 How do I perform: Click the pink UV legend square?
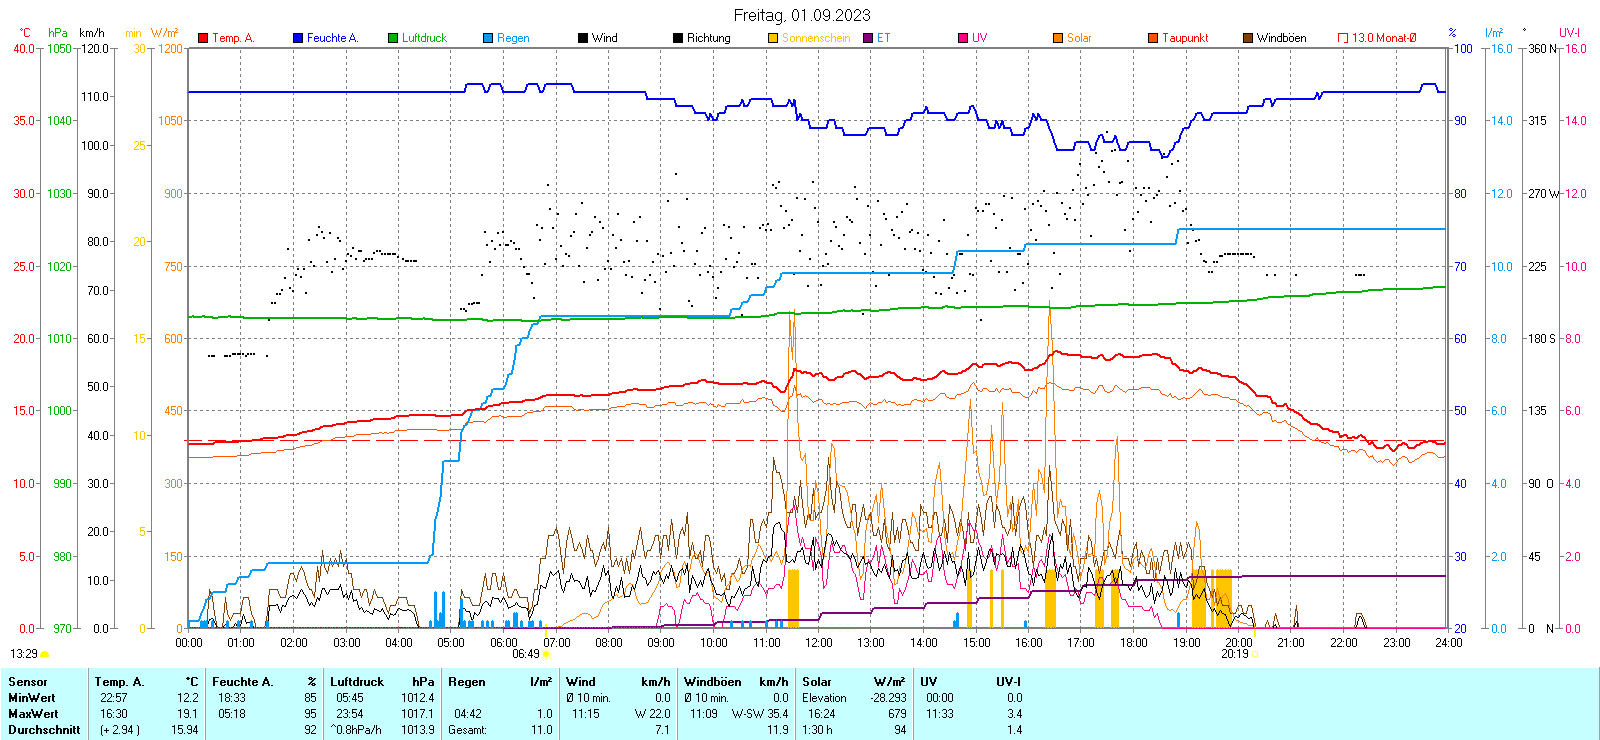963,38
